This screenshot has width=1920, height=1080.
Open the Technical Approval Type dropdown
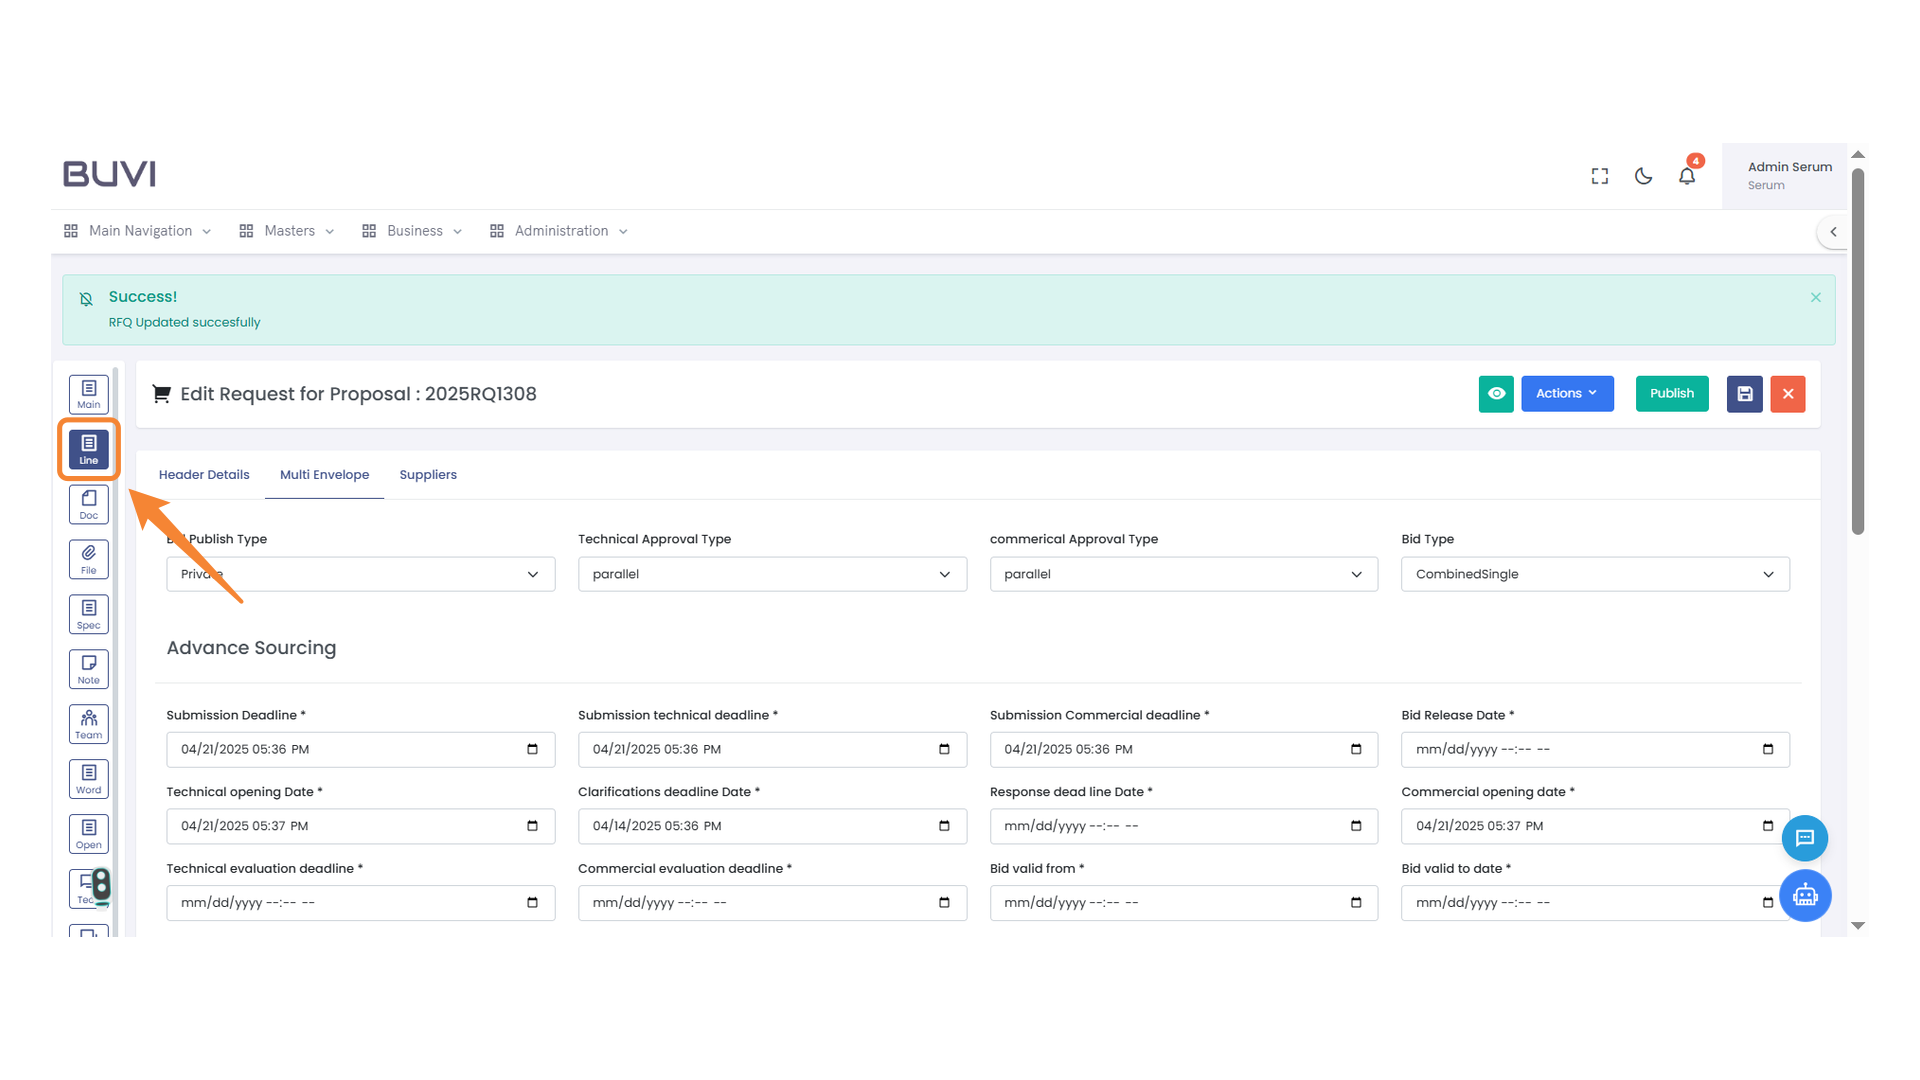[x=771, y=574]
